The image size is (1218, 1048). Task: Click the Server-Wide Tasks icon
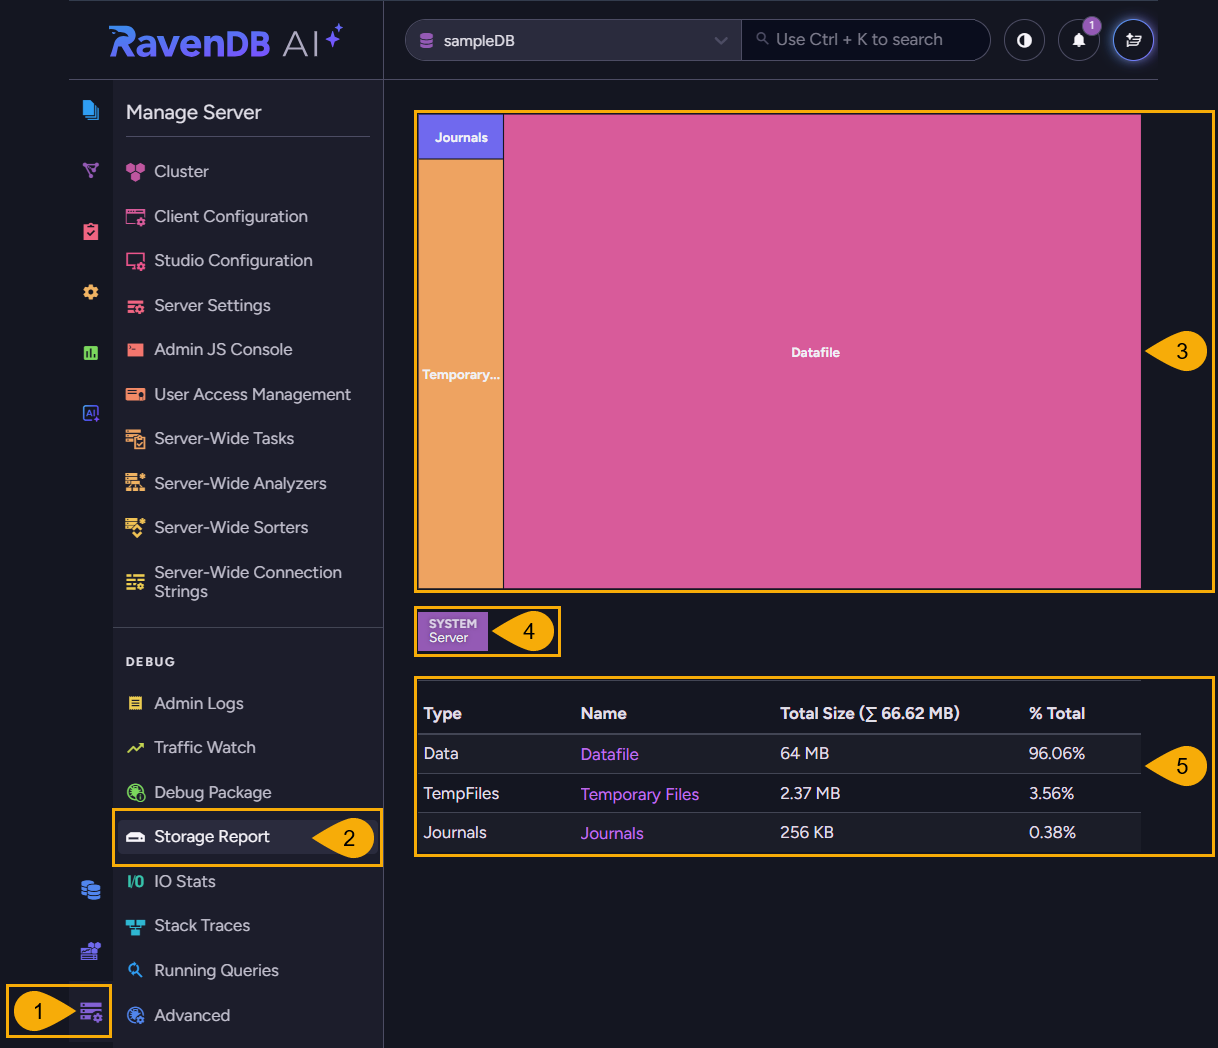click(135, 438)
